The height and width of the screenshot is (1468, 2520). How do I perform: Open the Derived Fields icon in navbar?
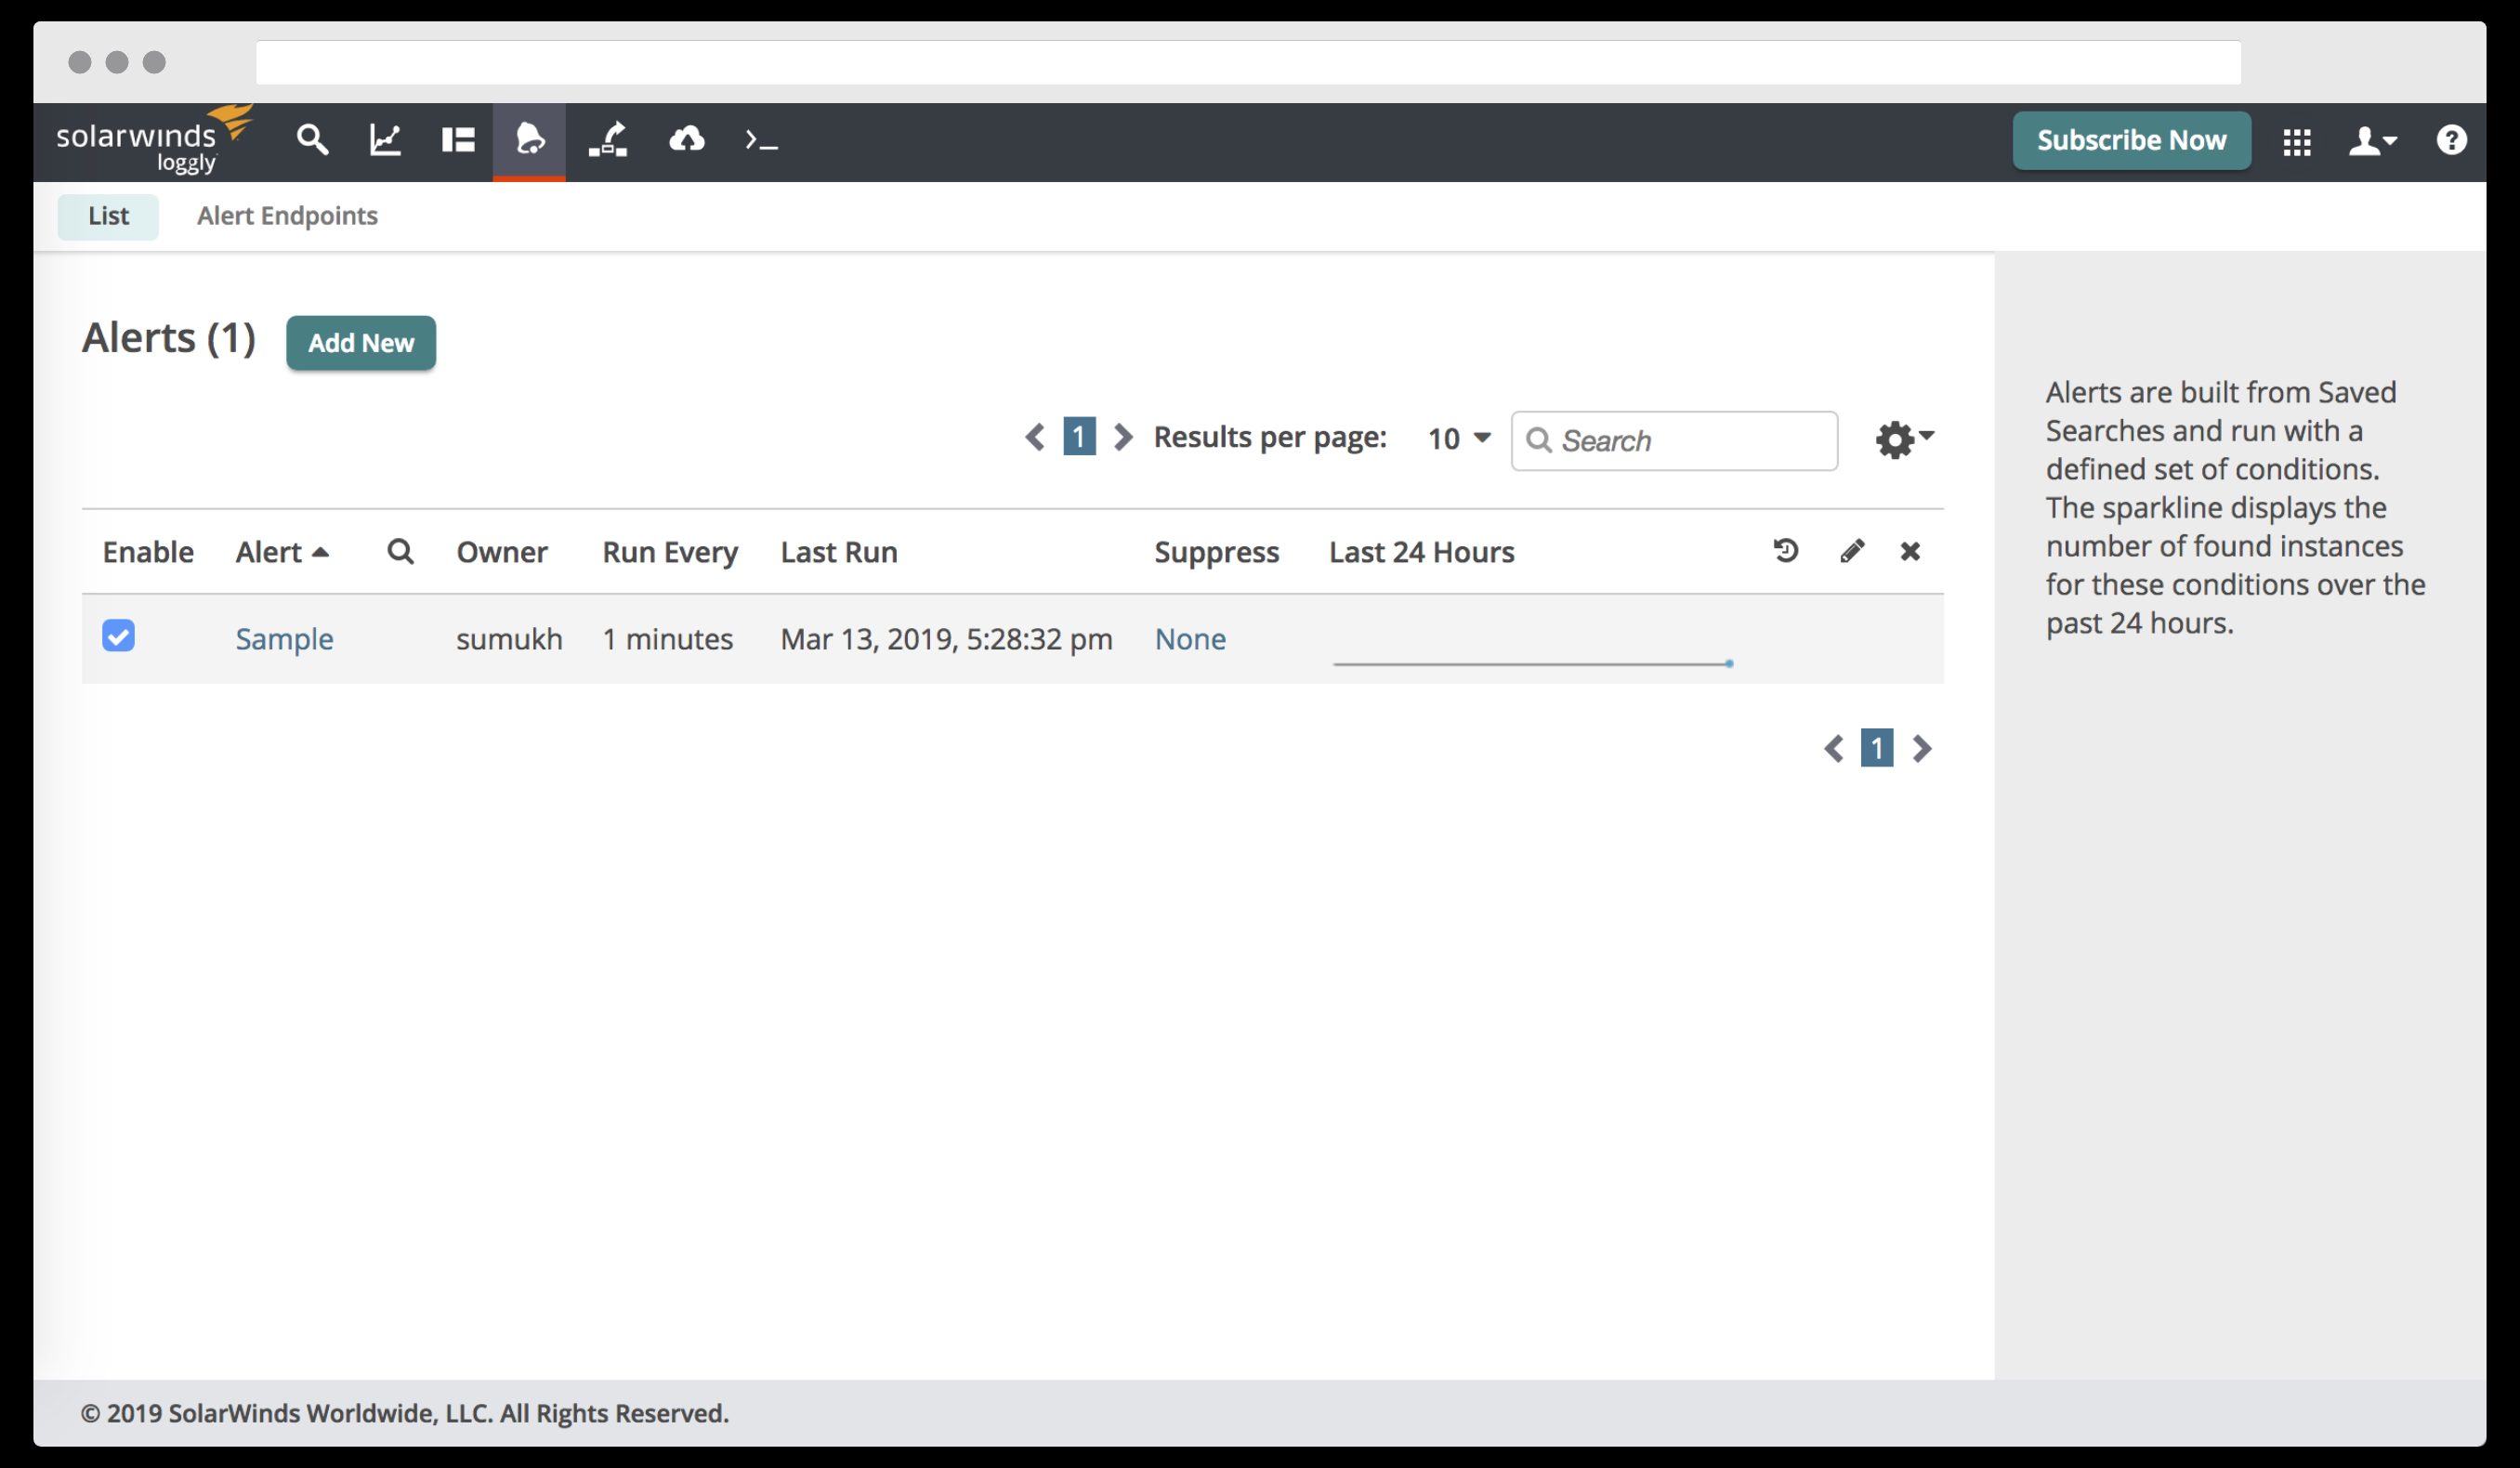608,139
